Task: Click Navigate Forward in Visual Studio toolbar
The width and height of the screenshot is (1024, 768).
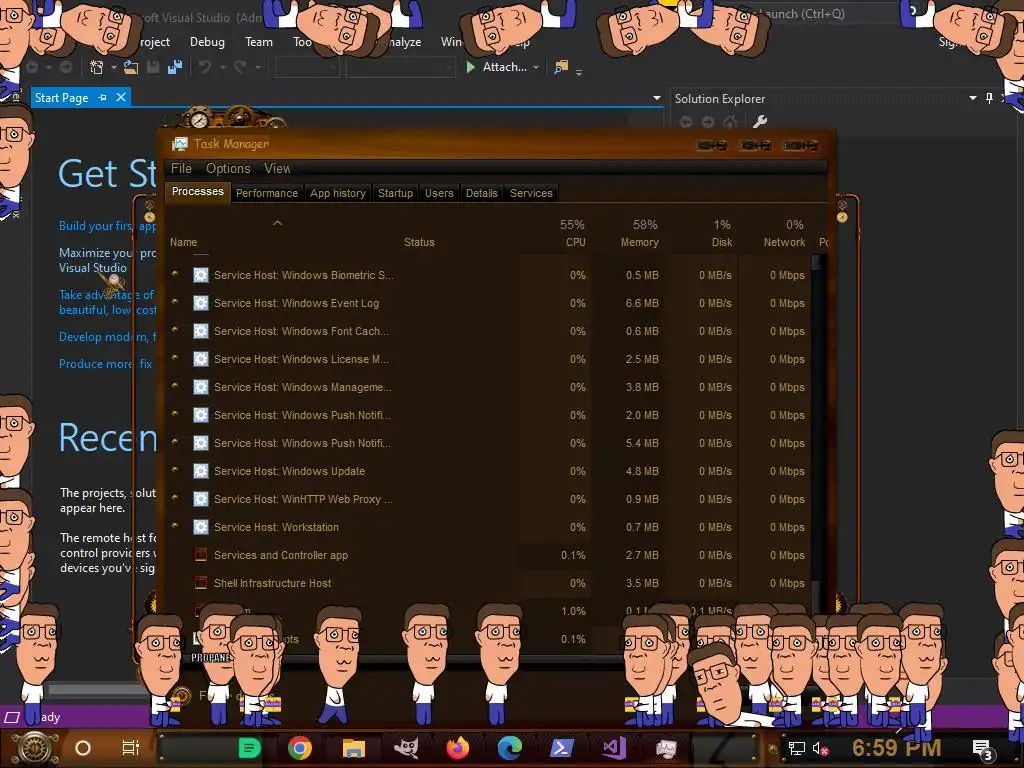Action: tap(65, 67)
